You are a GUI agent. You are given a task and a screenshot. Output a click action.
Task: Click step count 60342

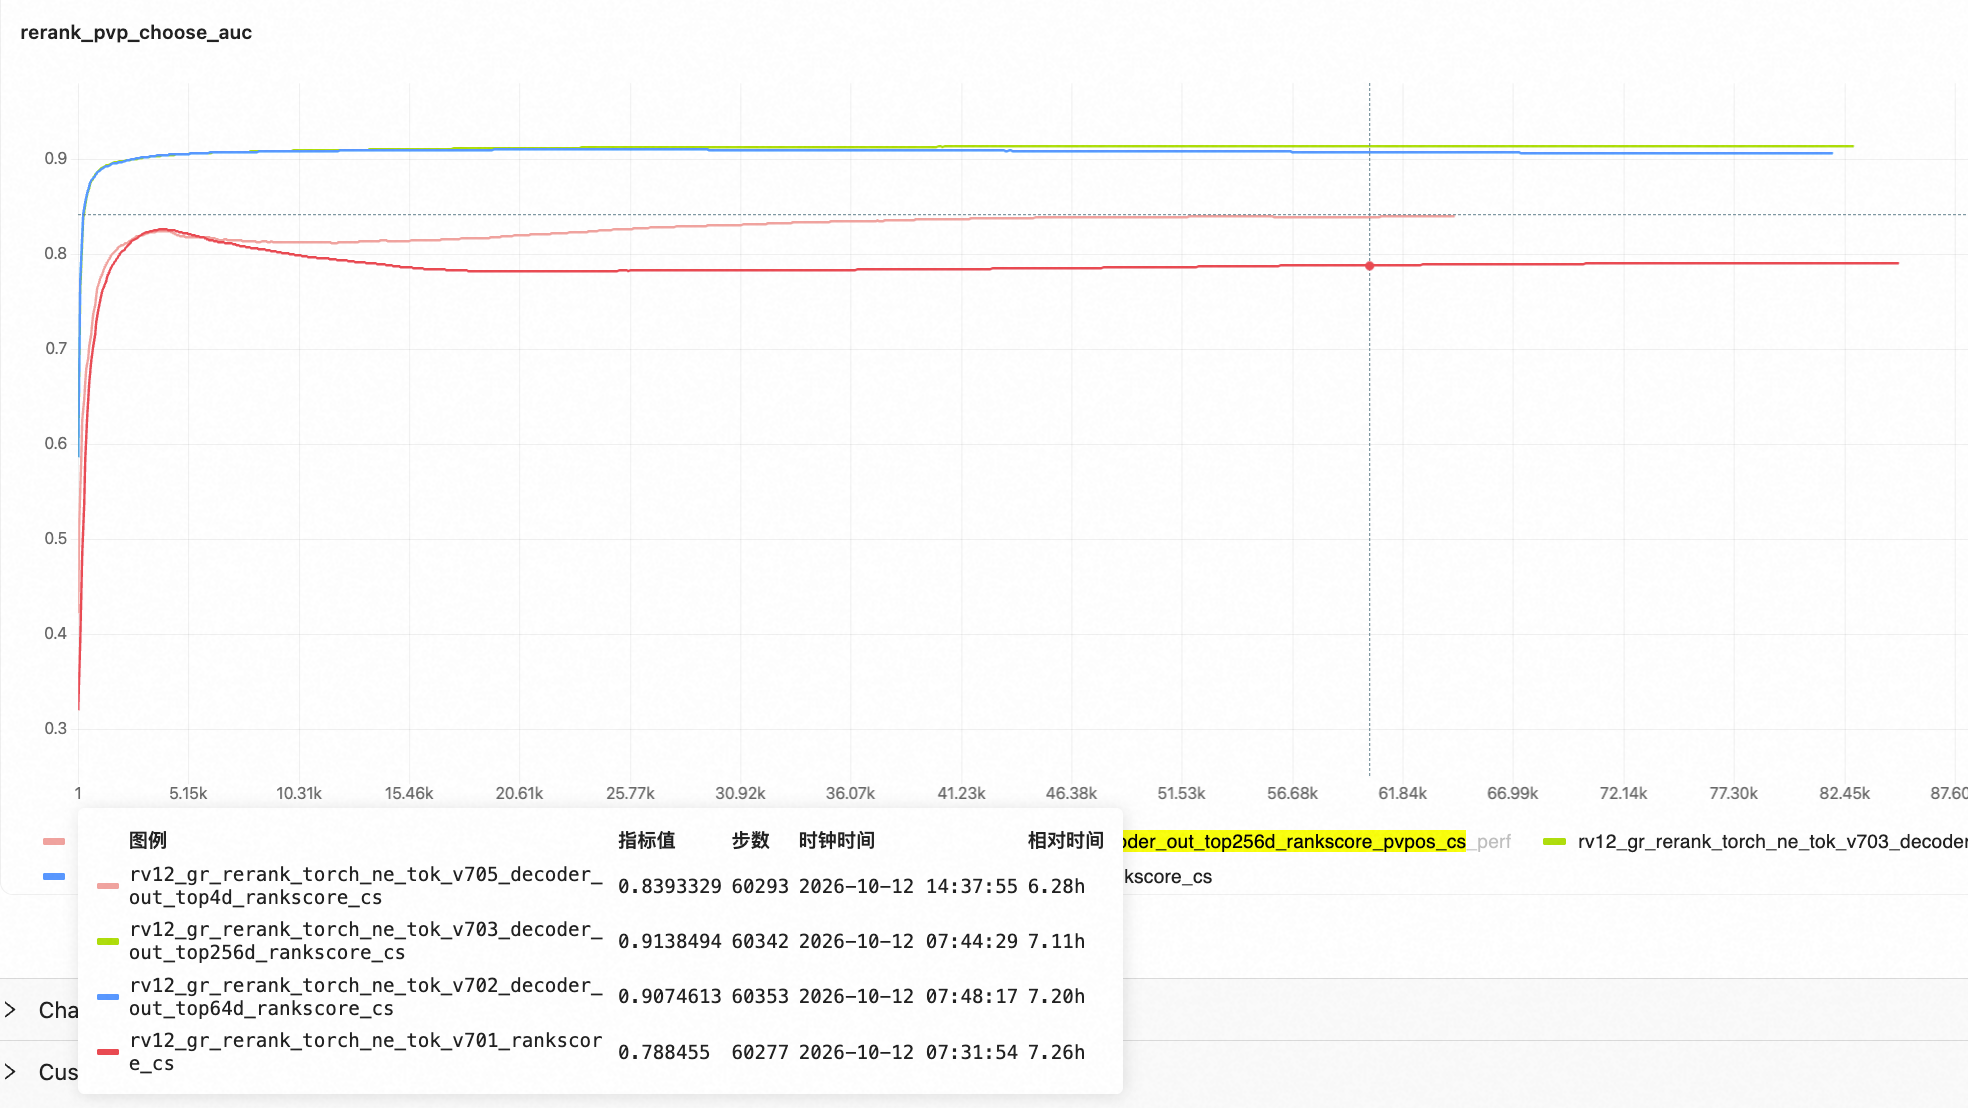tap(760, 941)
